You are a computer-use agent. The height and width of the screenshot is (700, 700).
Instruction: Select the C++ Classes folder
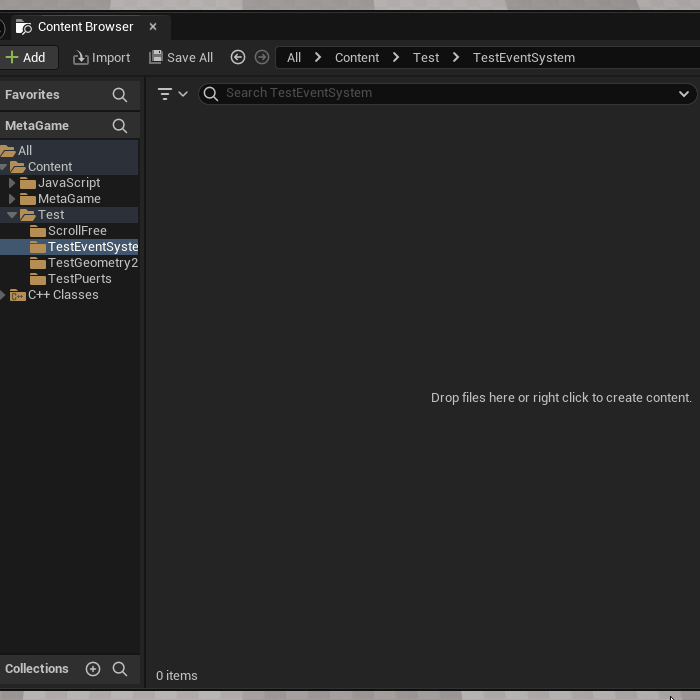point(62,295)
